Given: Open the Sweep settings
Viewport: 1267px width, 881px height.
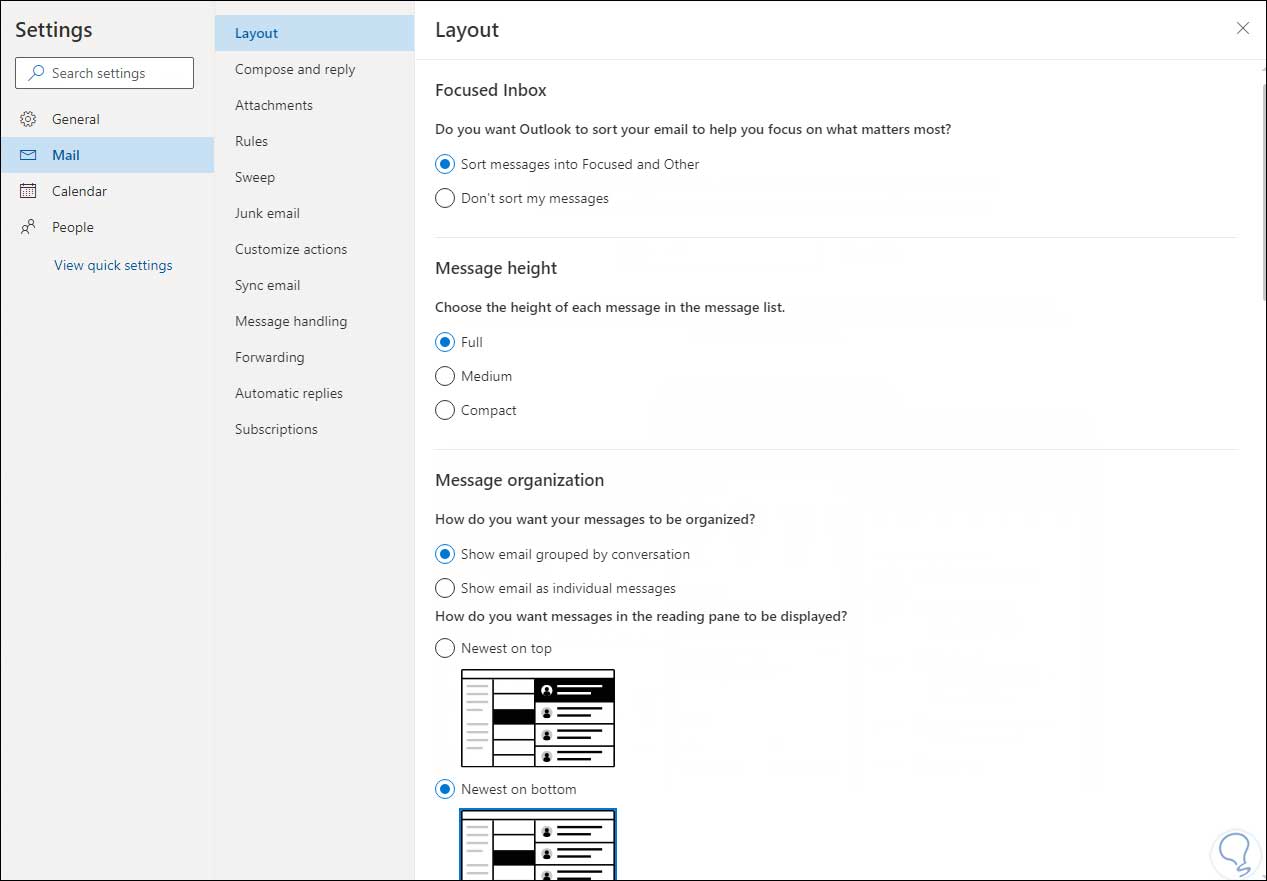Looking at the screenshot, I should pos(314,177).
